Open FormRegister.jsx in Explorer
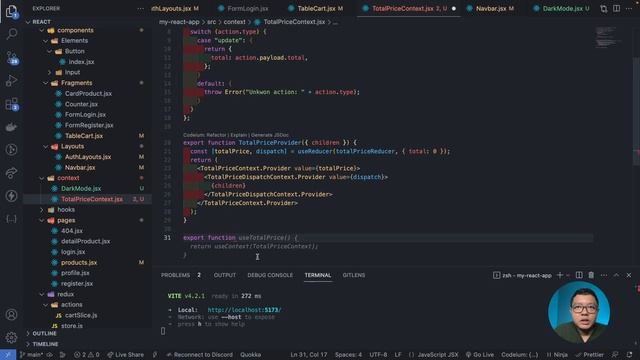640x360 pixels. (x=89, y=125)
